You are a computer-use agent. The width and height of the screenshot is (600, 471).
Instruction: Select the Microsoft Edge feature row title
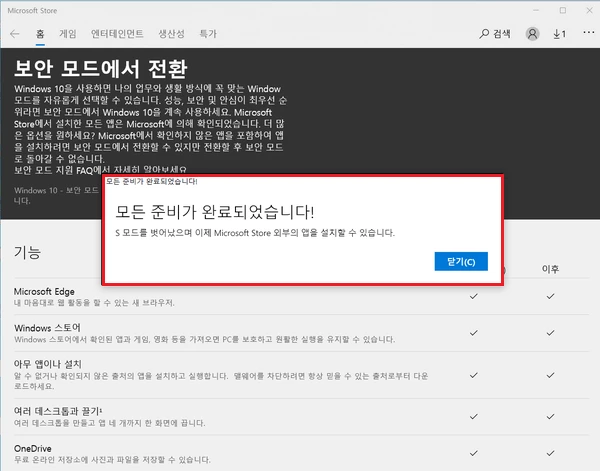[x=44, y=292]
